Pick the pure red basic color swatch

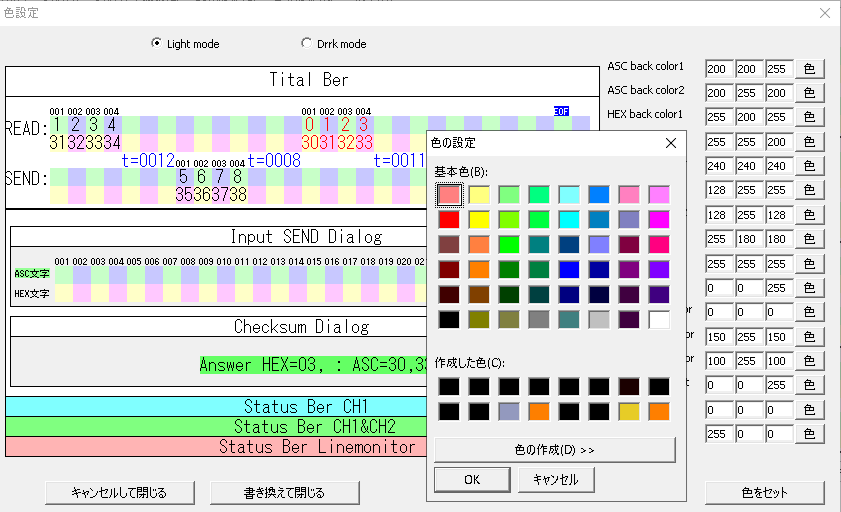click(x=449, y=219)
